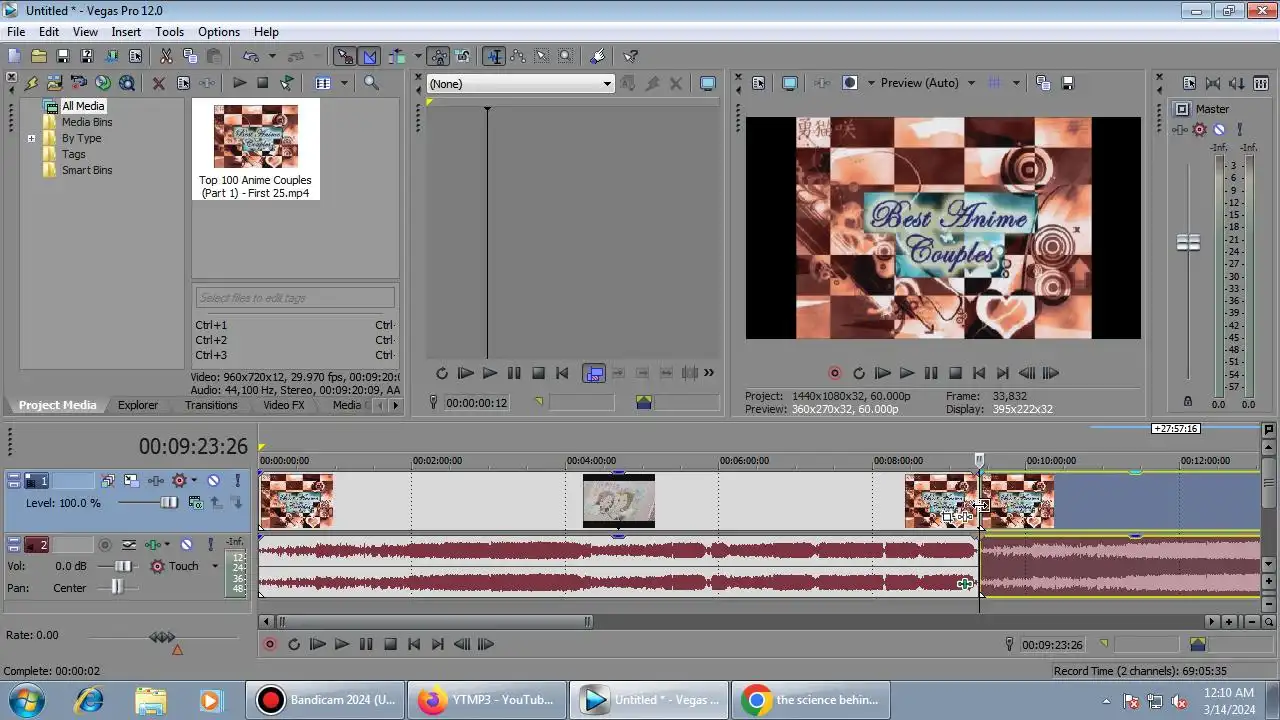Open Media Properties in Project Media toolbar
The image size is (1280, 720).
click(x=183, y=83)
